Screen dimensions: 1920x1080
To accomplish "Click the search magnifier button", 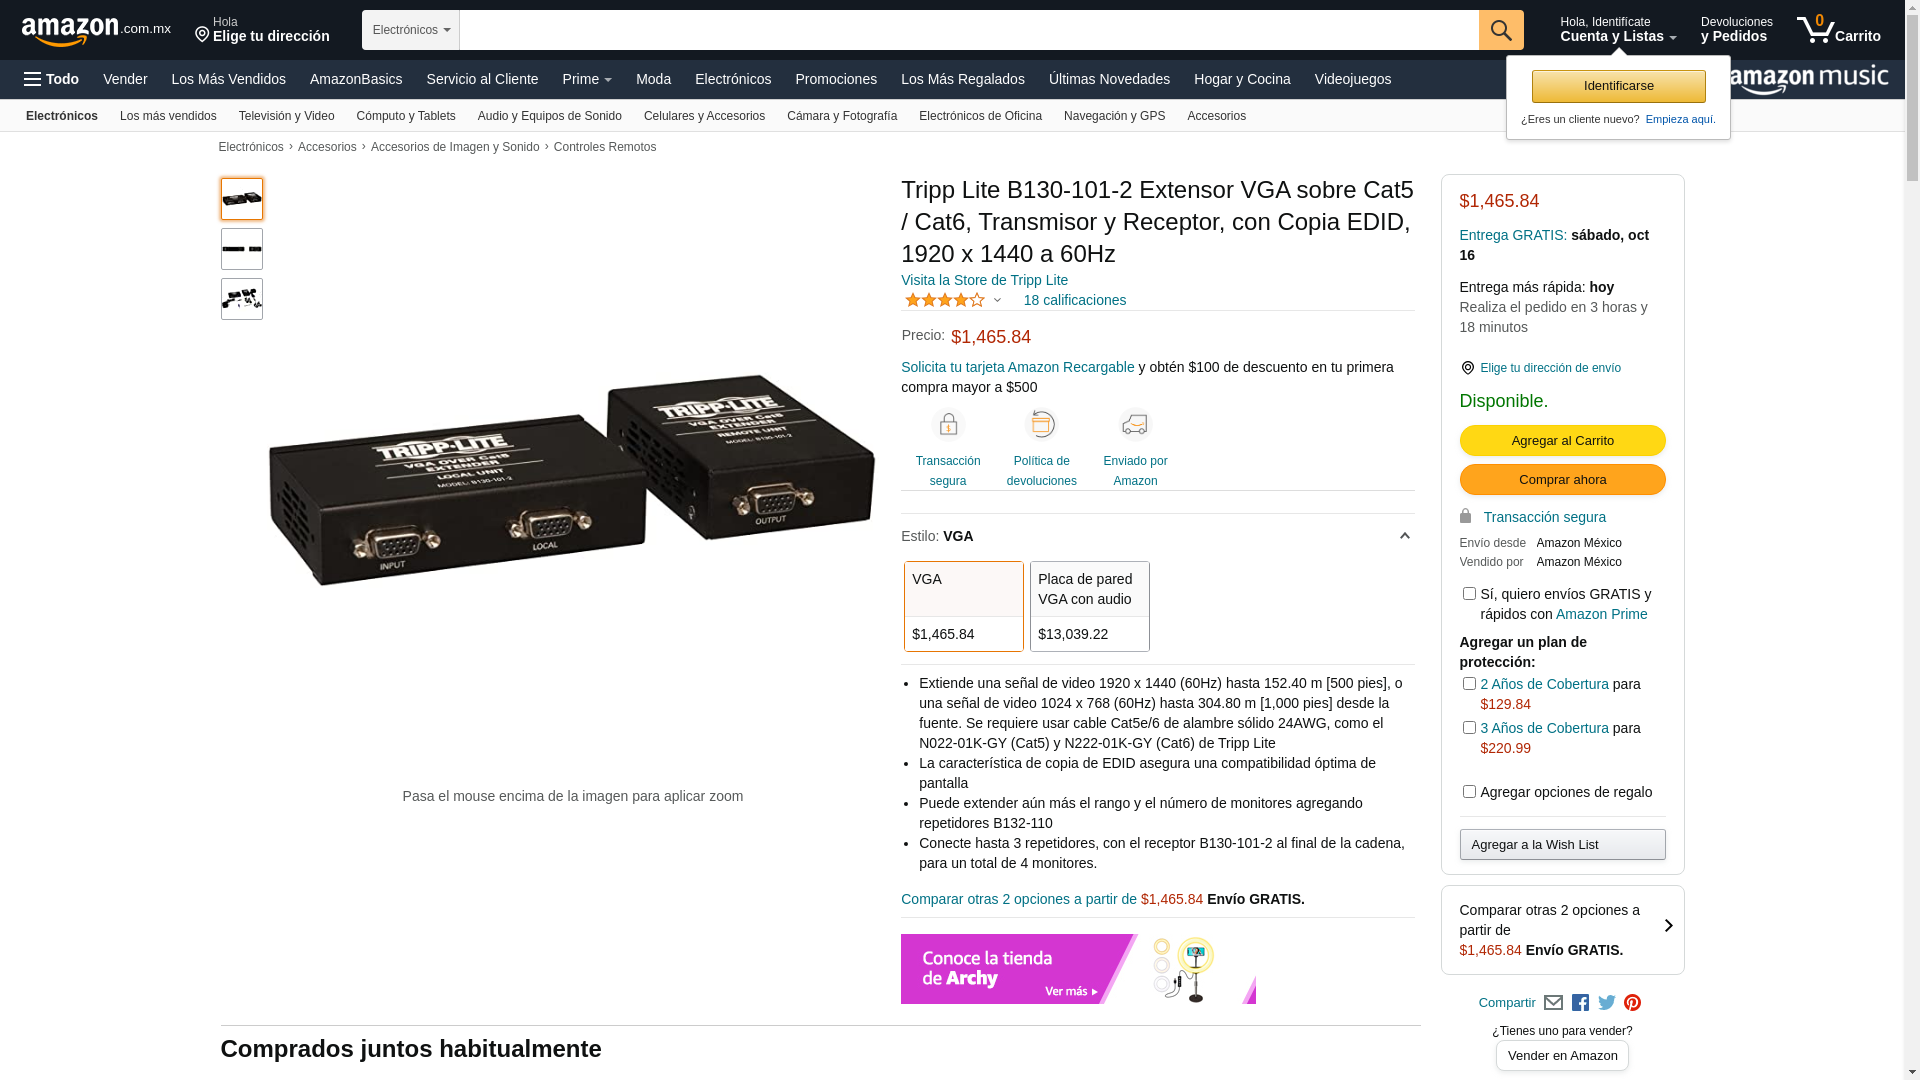I will pyautogui.click(x=1501, y=30).
